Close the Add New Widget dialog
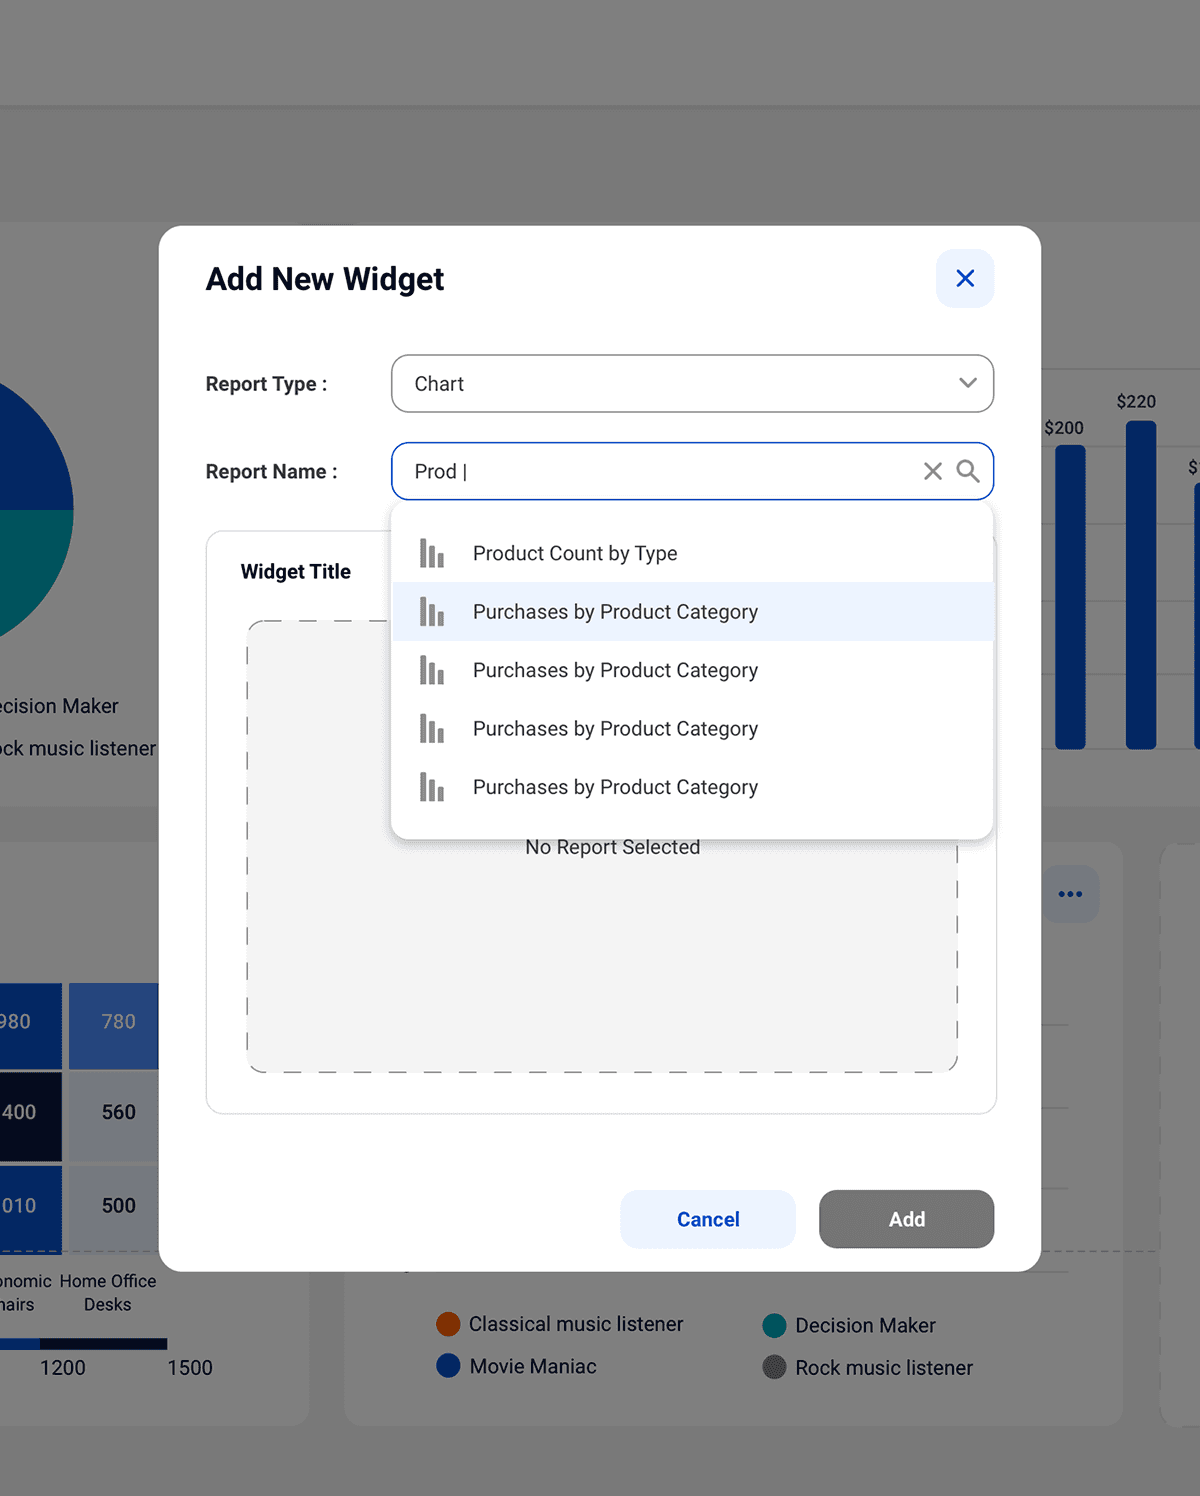Screen dimensions: 1200x1496 click(965, 278)
